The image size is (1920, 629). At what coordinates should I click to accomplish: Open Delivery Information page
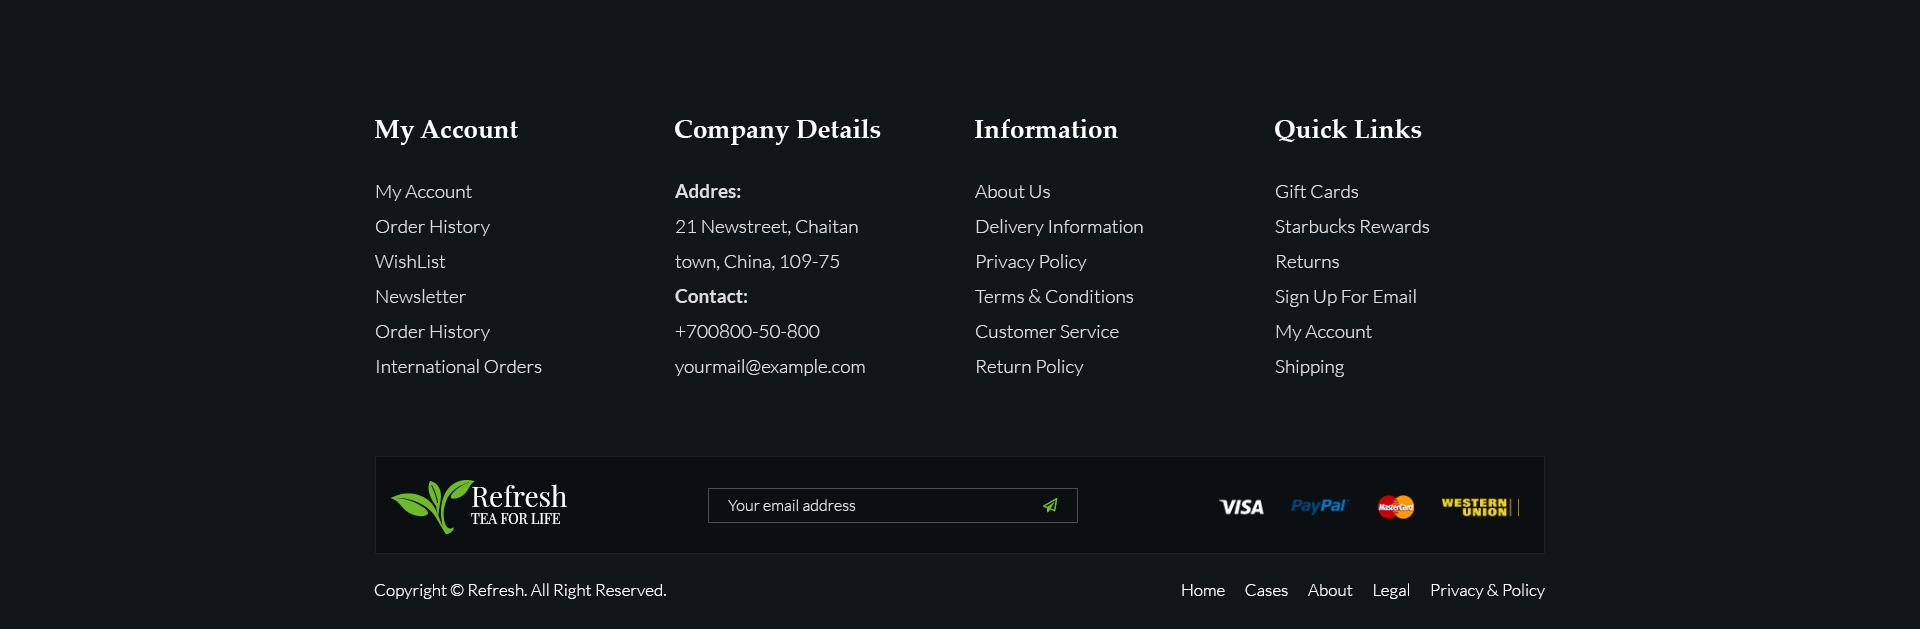point(1059,227)
